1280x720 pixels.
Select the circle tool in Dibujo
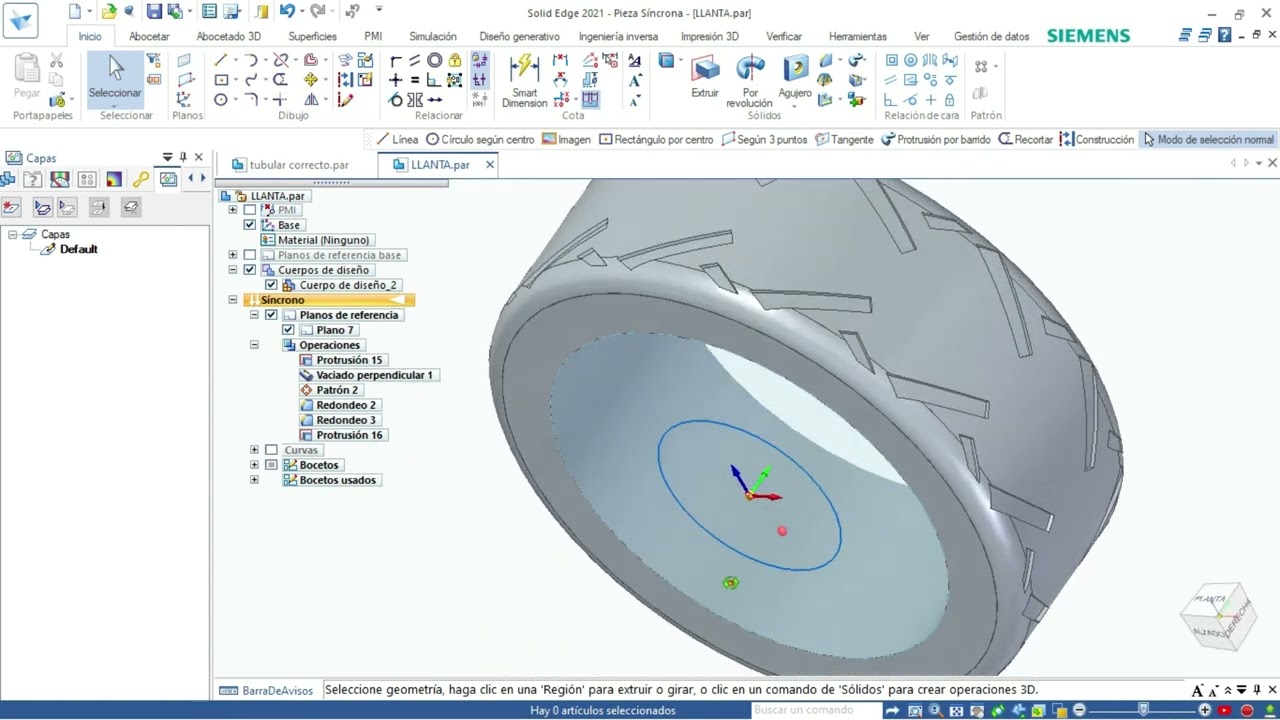(x=221, y=100)
